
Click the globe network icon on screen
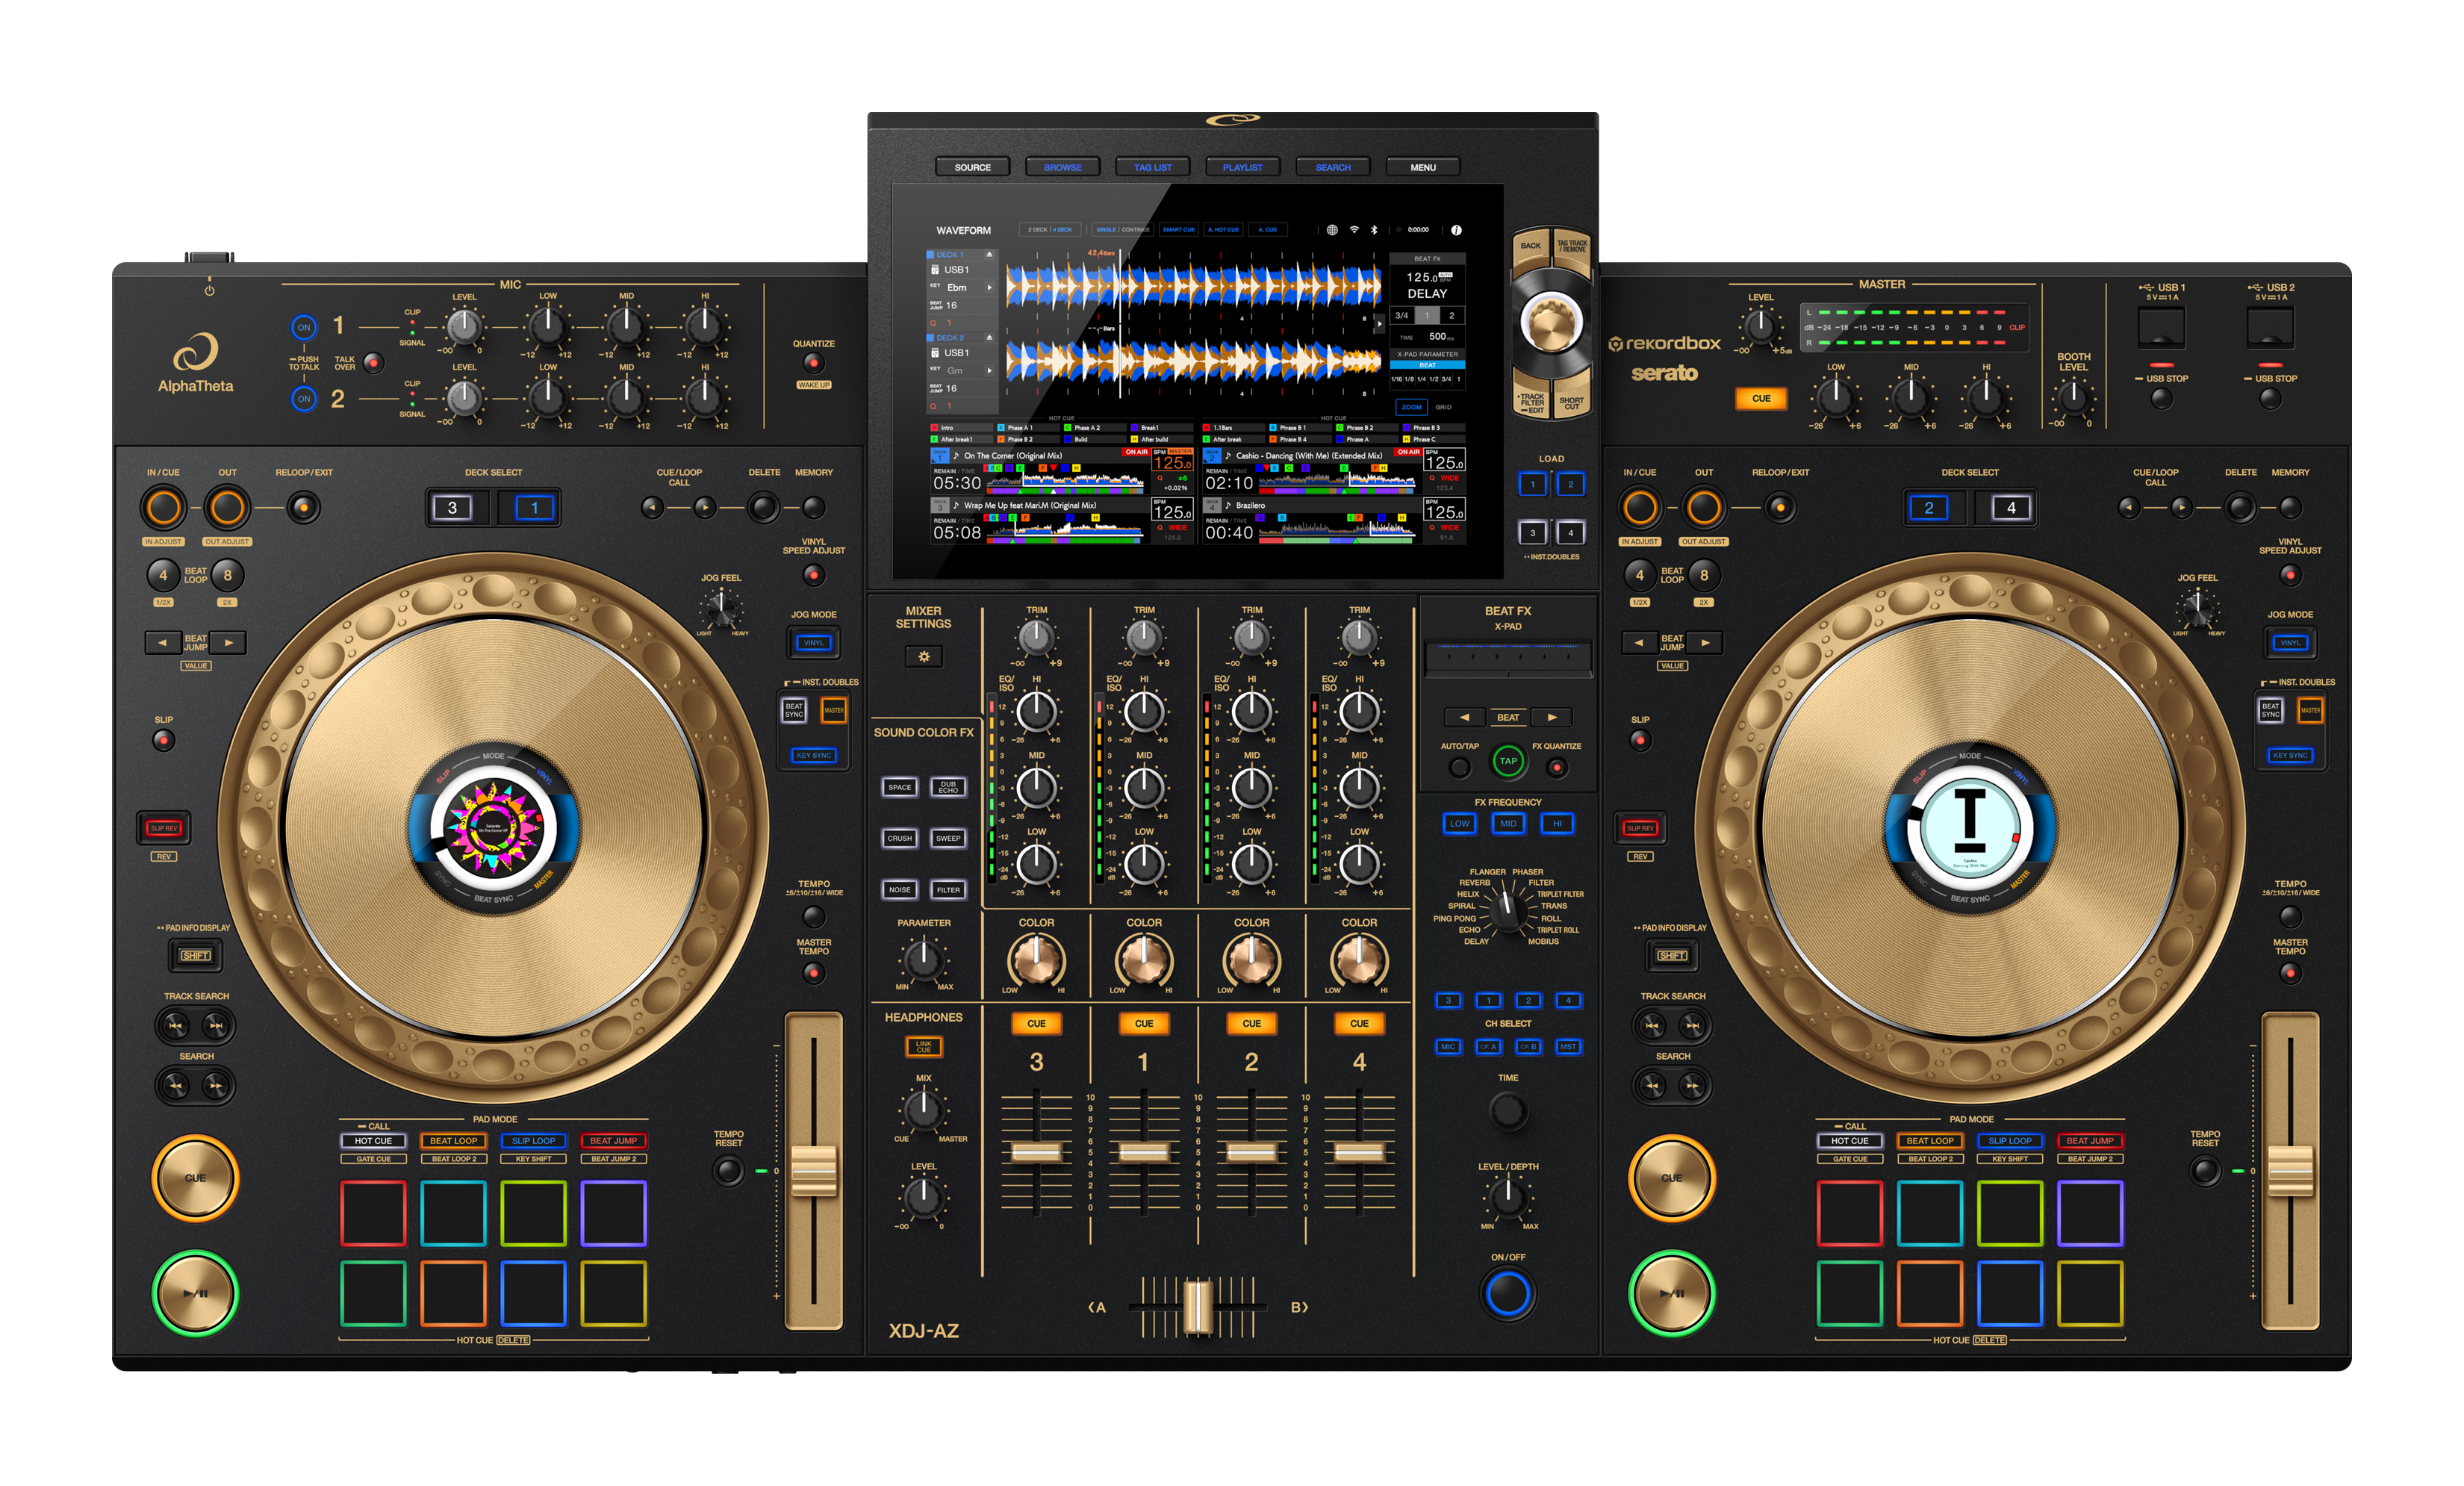(1334, 230)
